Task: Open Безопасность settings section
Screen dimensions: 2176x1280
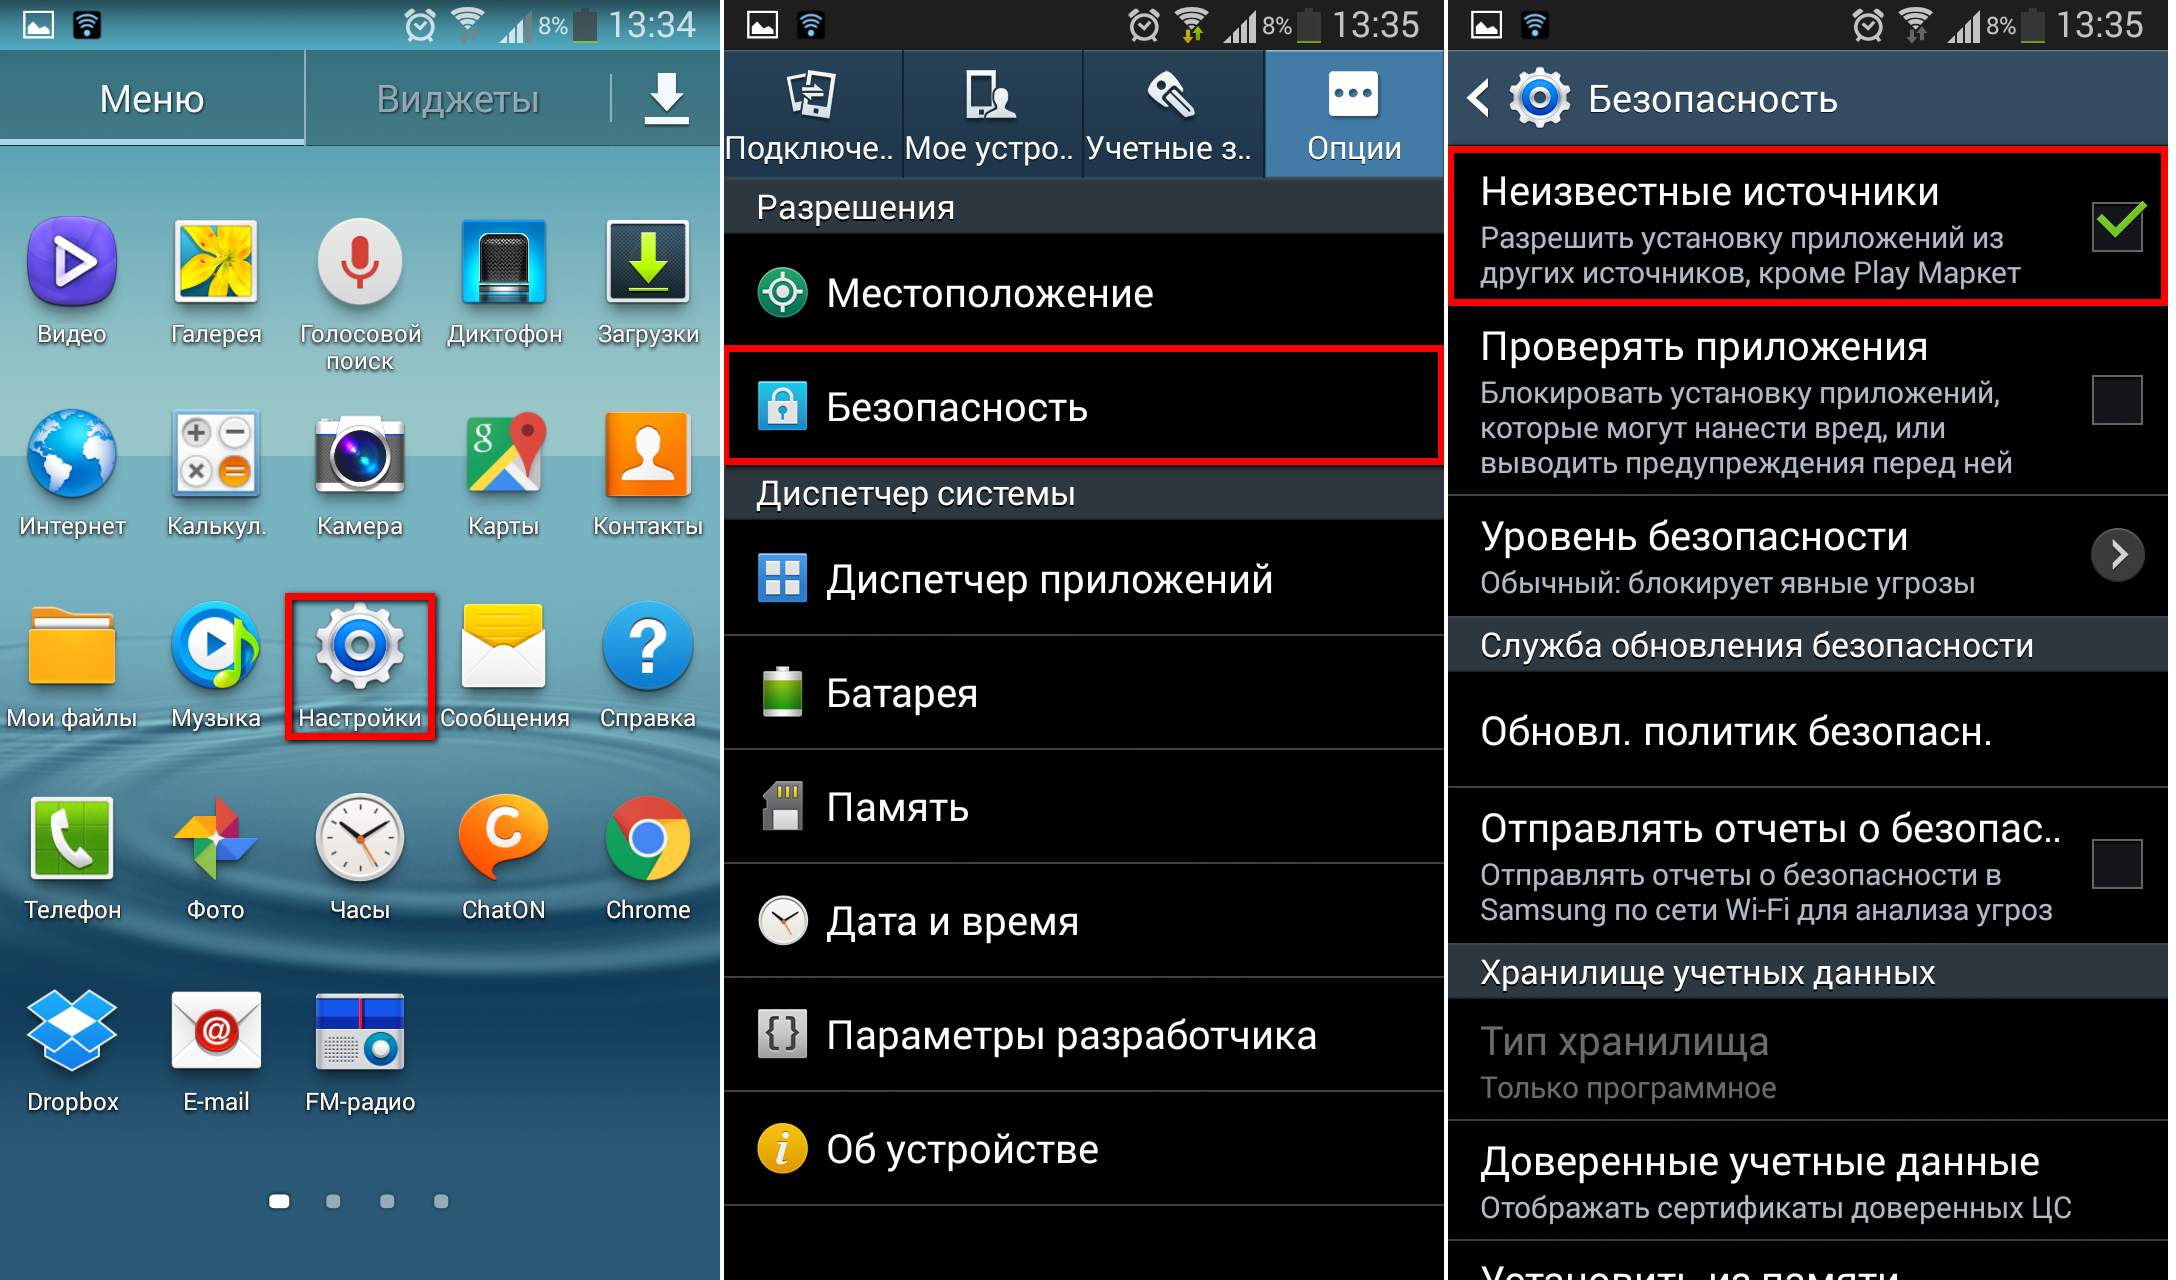Action: (x=1088, y=407)
